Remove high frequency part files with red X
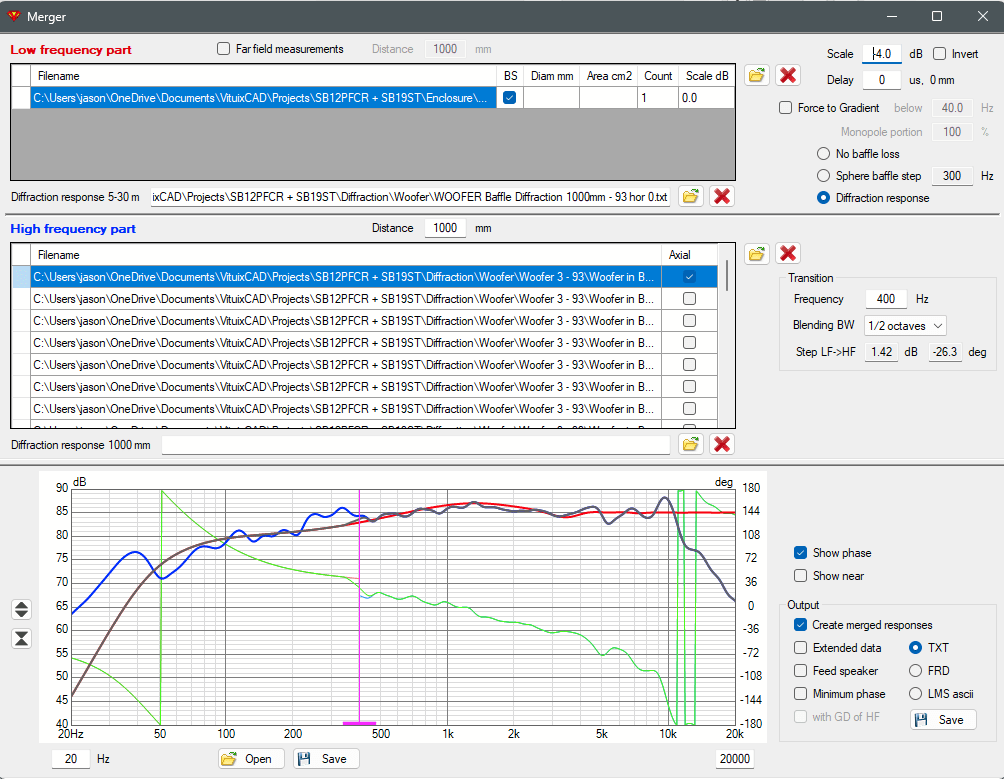Image resolution: width=1004 pixels, height=779 pixels. point(788,254)
